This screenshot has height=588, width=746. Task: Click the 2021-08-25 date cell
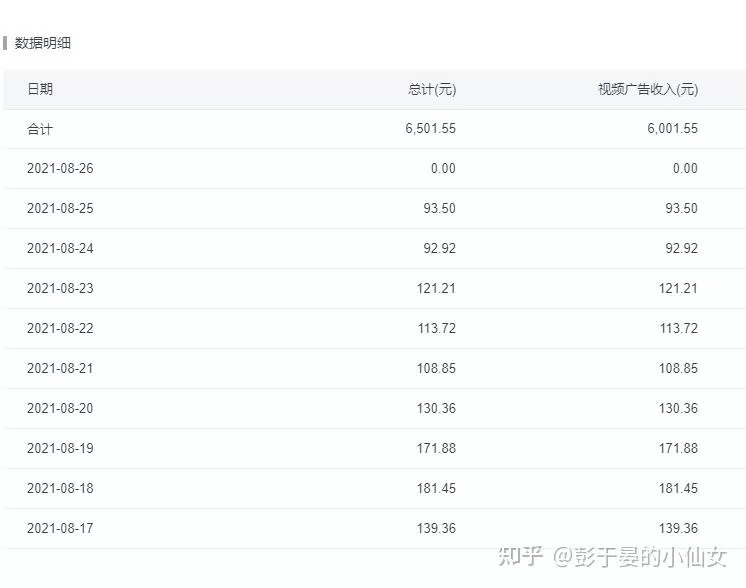[60, 209]
